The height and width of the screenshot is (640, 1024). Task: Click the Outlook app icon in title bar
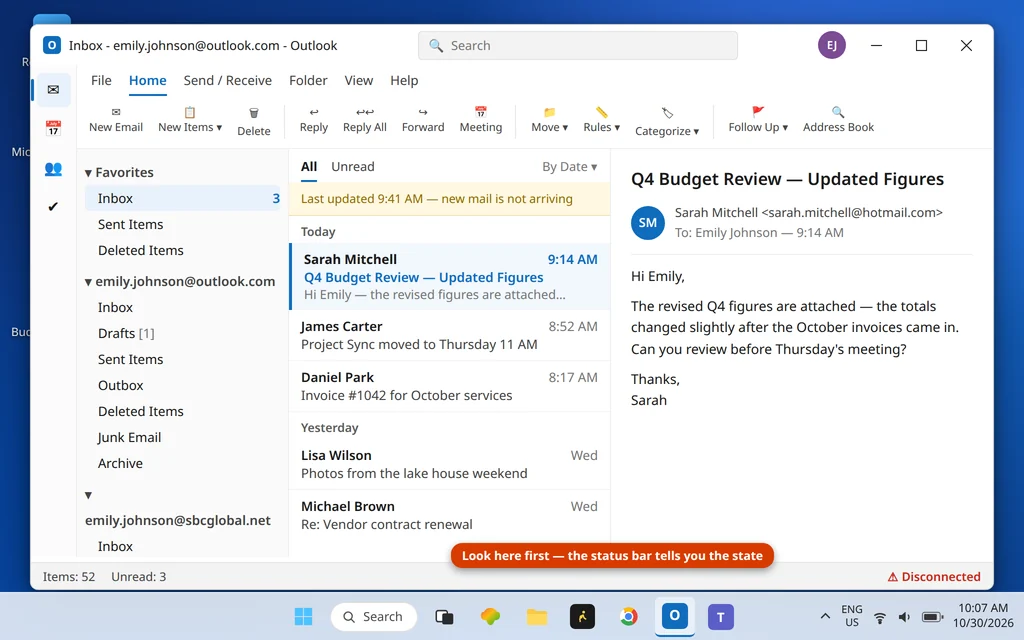pos(52,45)
